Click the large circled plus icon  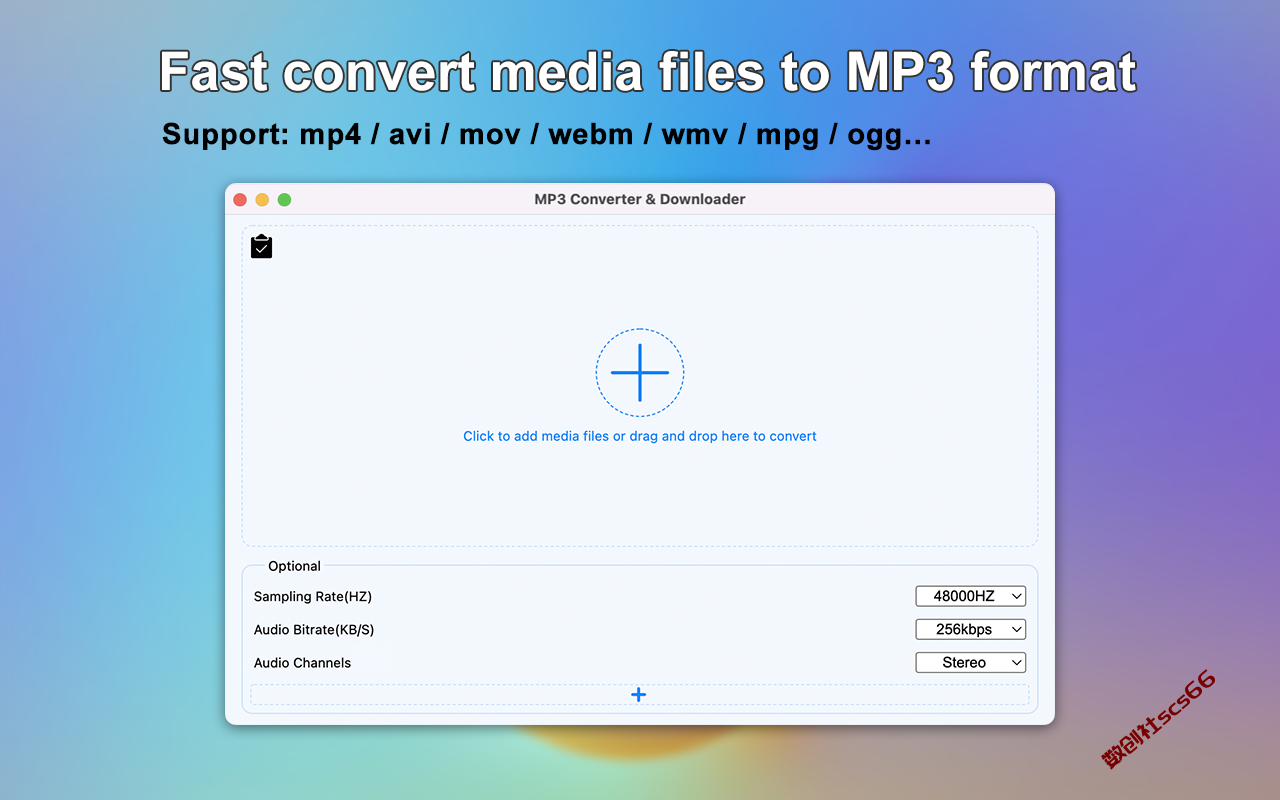tap(640, 372)
